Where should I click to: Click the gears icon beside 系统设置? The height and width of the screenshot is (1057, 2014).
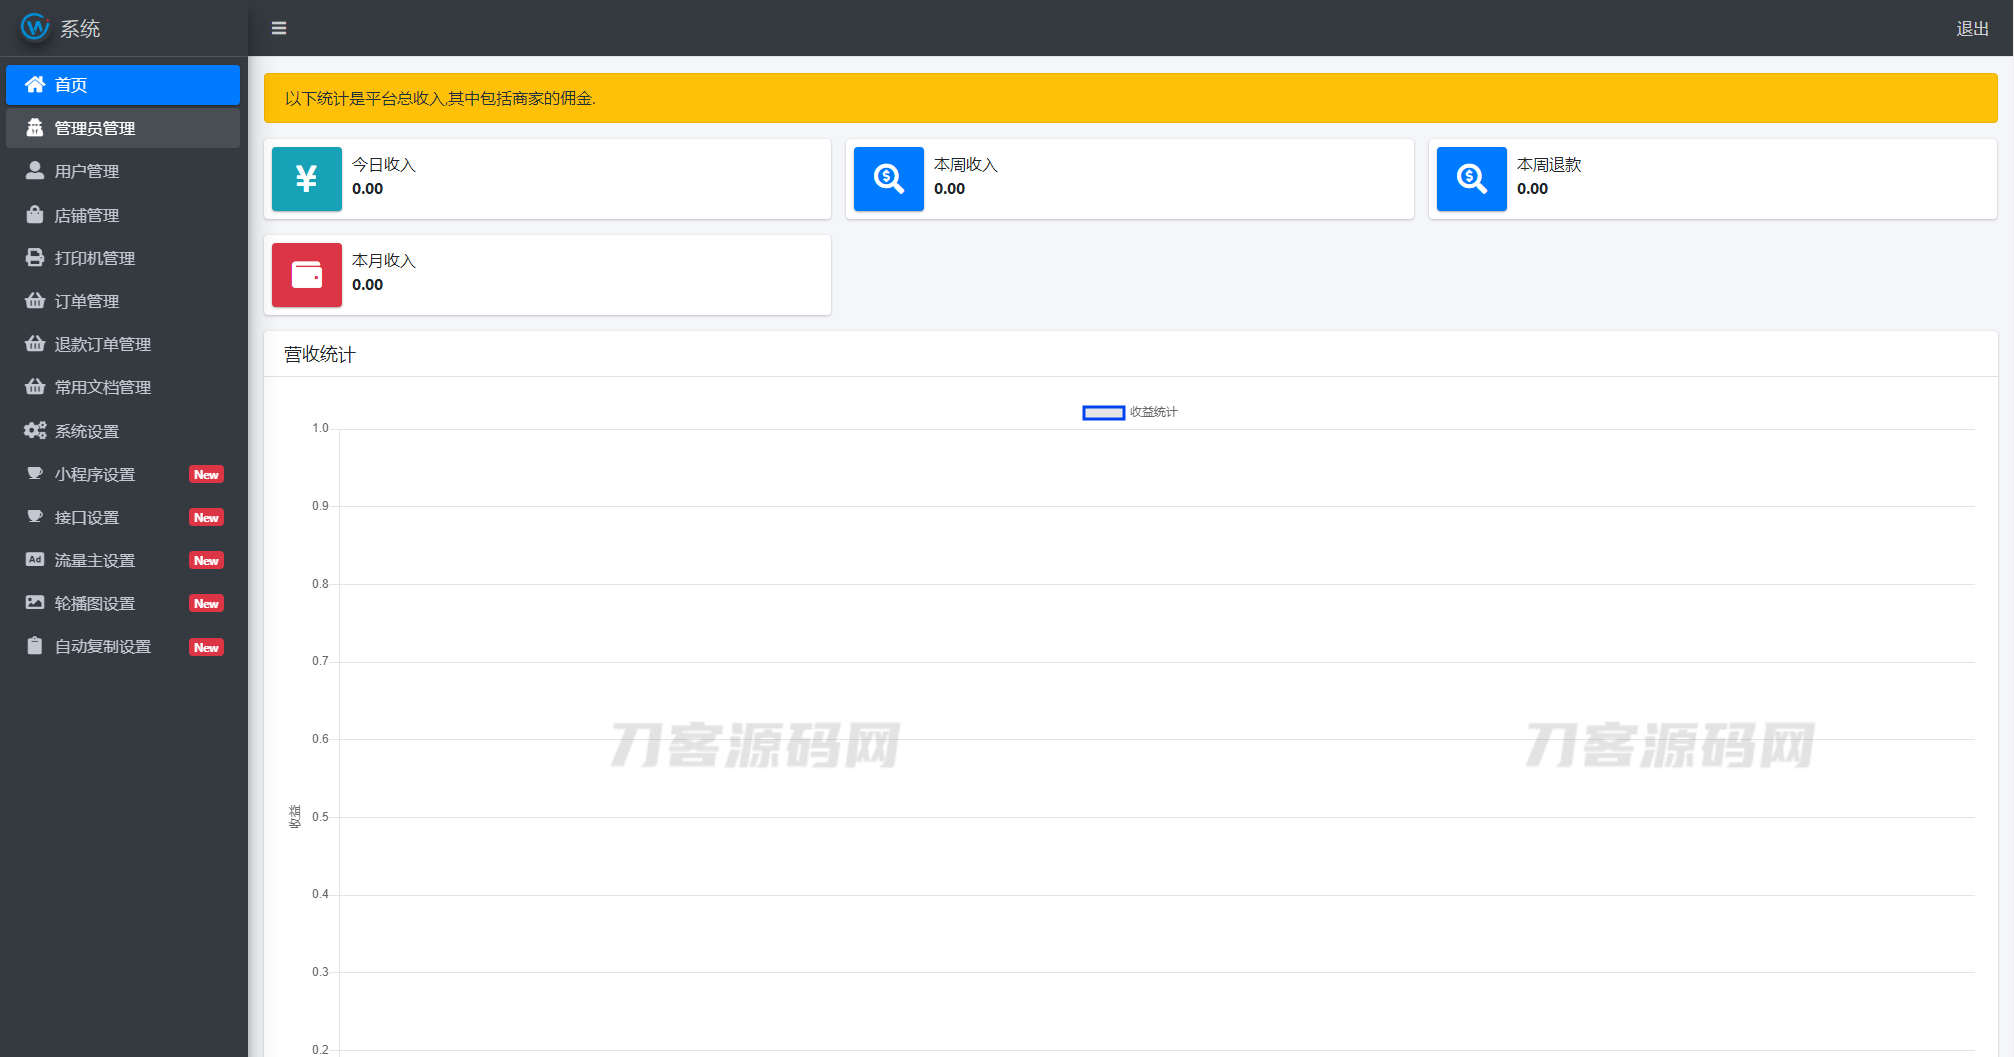(35, 430)
